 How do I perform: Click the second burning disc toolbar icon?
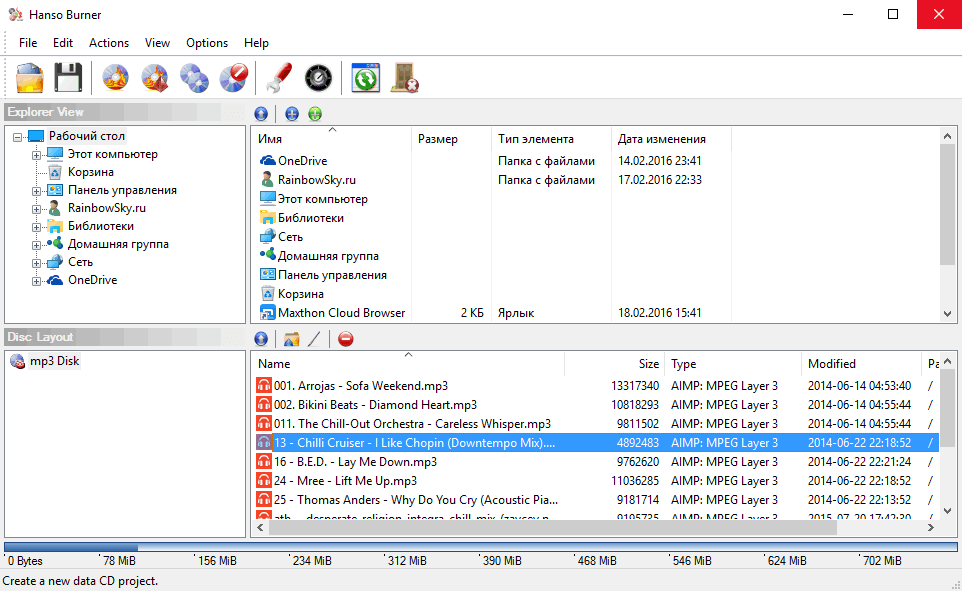155,78
